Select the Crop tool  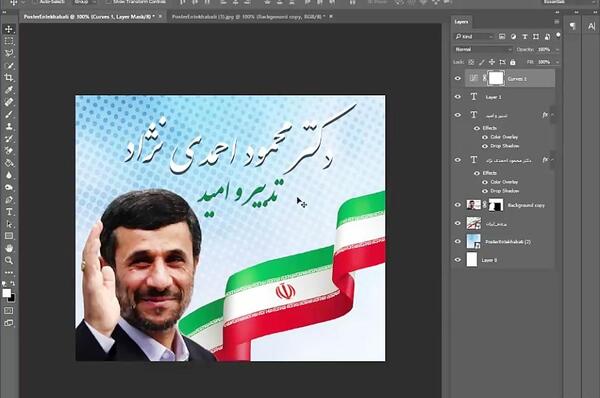pyautogui.click(x=9, y=78)
